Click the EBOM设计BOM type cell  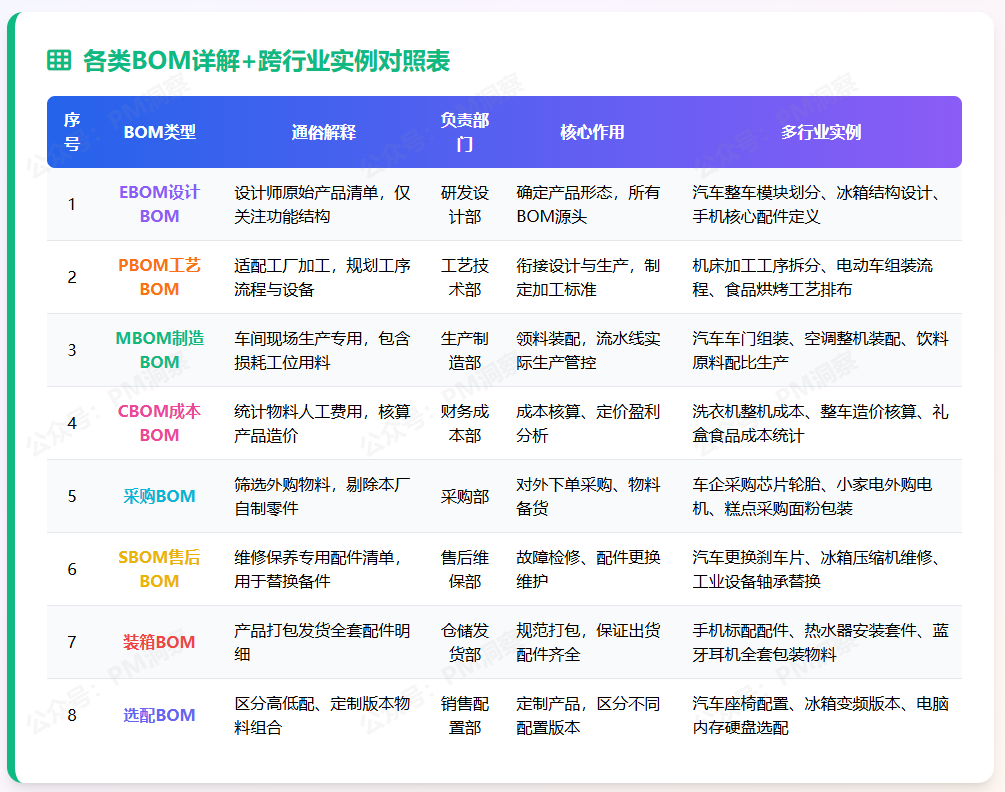coord(160,204)
